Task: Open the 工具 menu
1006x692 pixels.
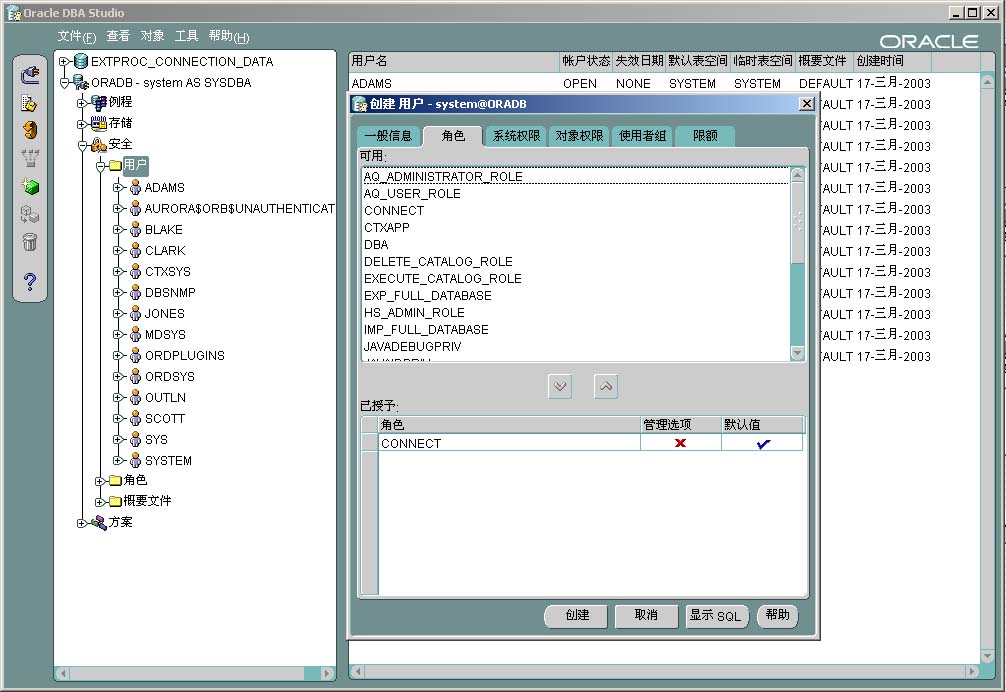Action: (187, 36)
